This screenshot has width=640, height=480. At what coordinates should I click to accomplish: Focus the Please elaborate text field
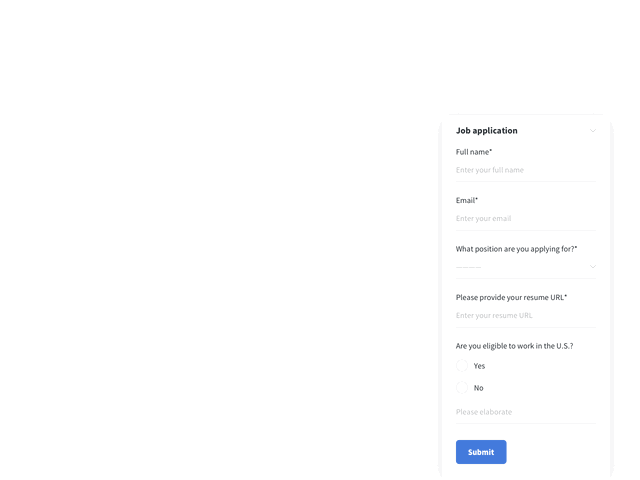pos(526,412)
